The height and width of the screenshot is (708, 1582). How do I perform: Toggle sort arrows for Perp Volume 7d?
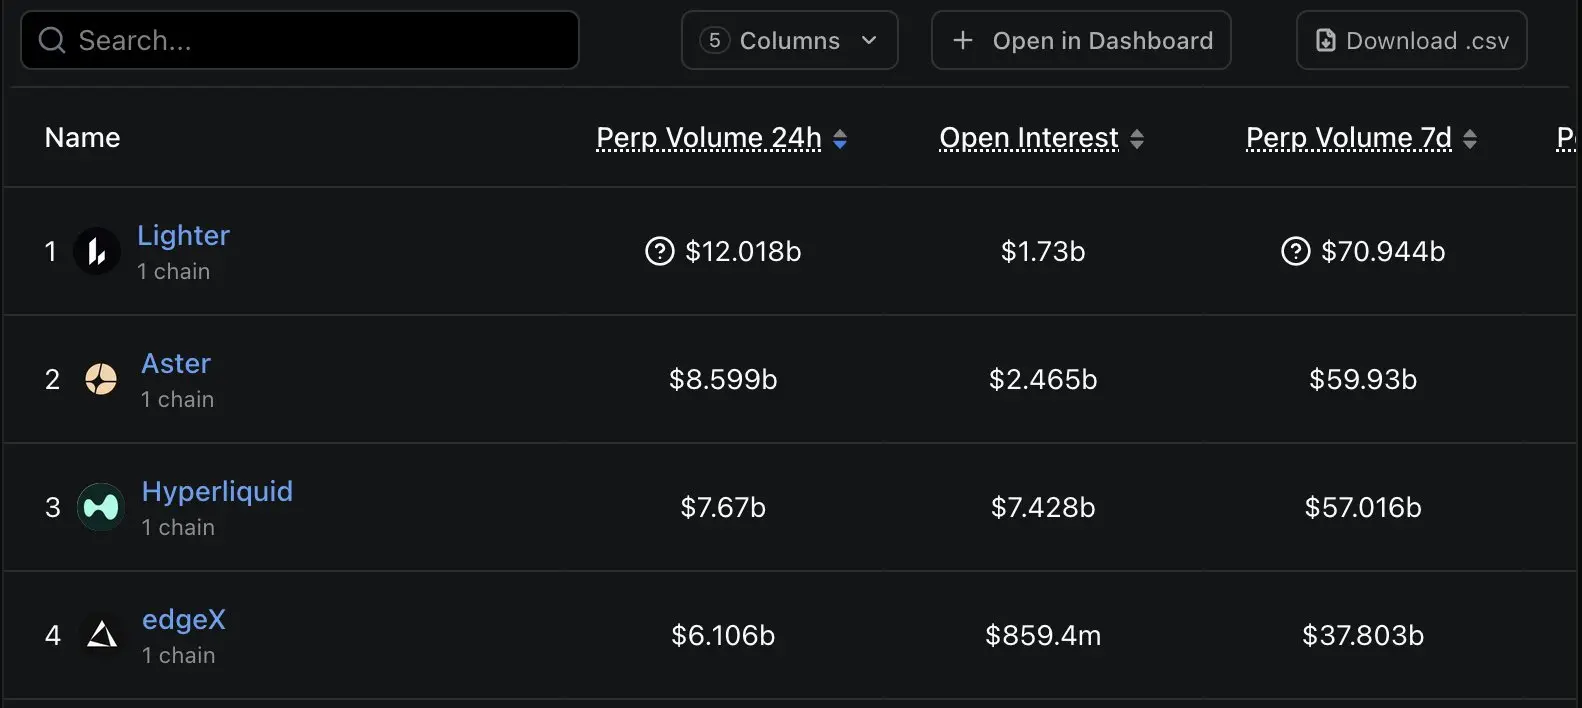[x=1470, y=139]
